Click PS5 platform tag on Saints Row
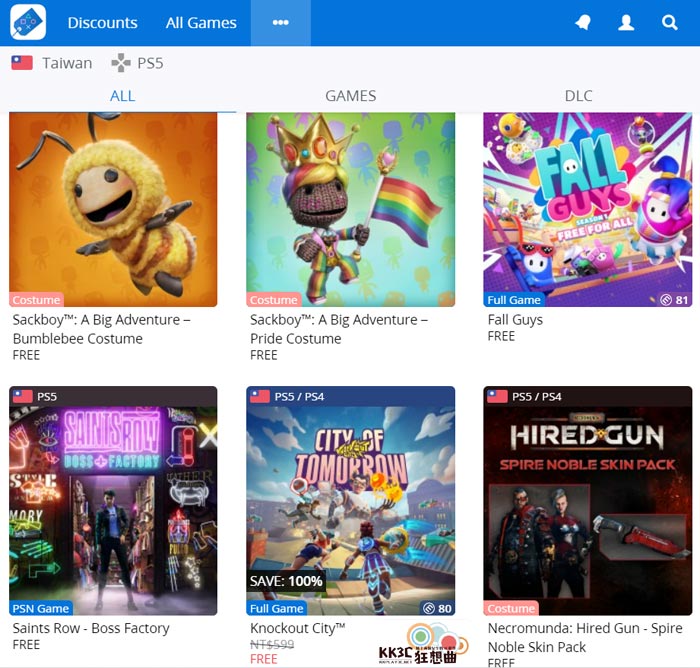 point(47,397)
